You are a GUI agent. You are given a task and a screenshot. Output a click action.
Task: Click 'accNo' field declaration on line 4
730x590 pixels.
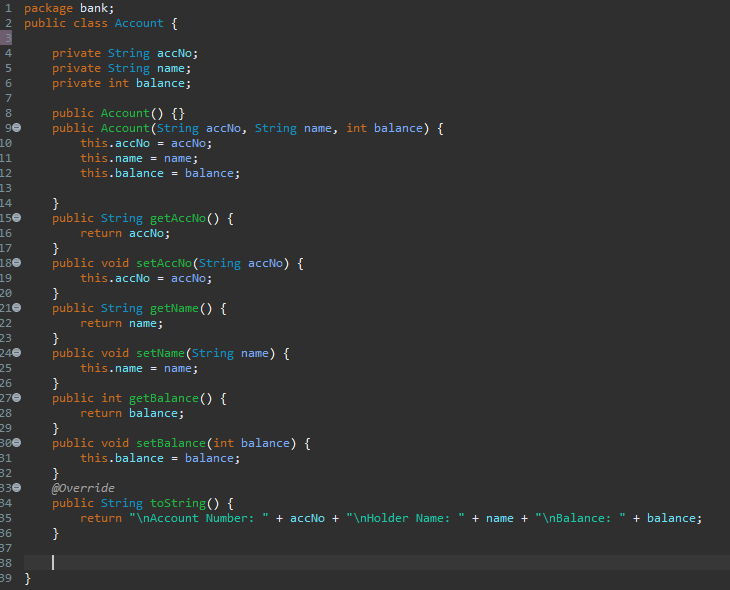tap(174, 53)
